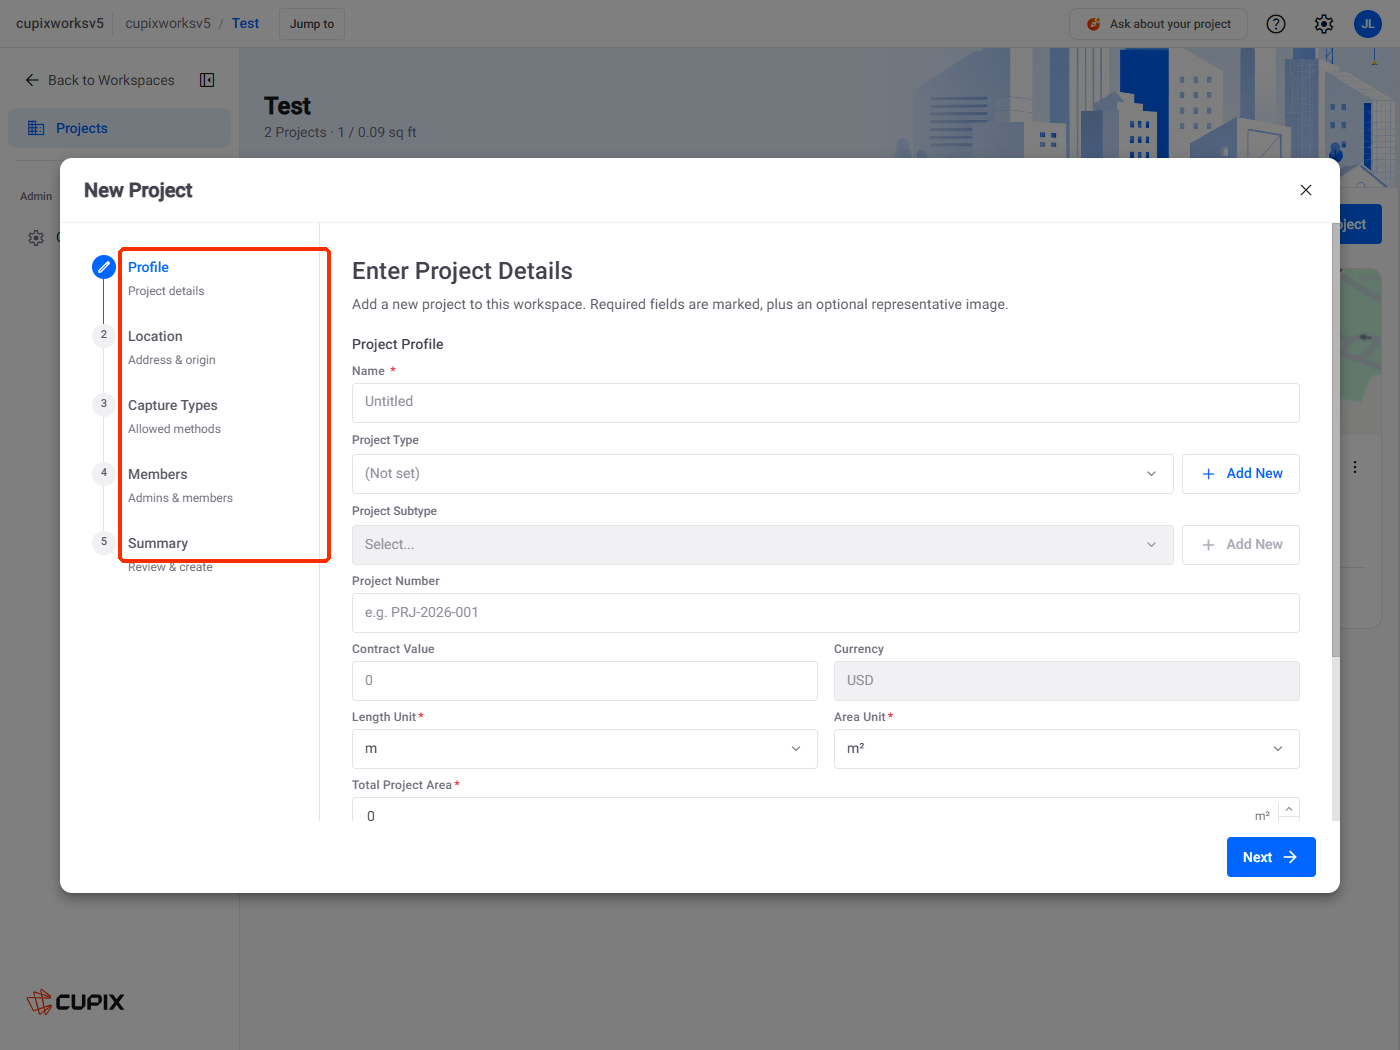Click the step 5 circle for Summary
The width and height of the screenshot is (1400, 1050).
[x=104, y=542]
